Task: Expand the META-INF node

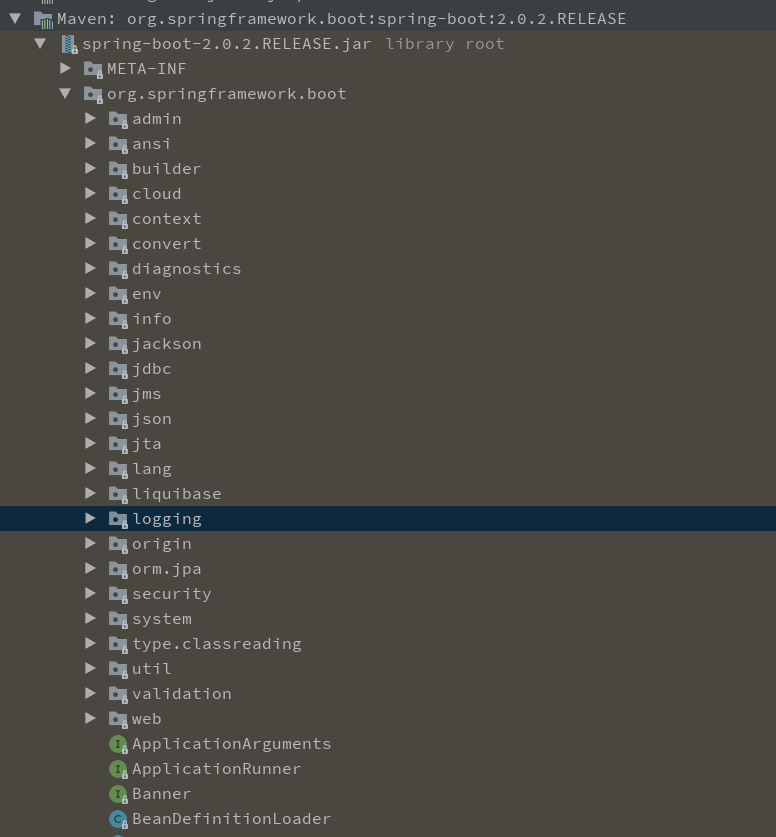Action: 66,68
